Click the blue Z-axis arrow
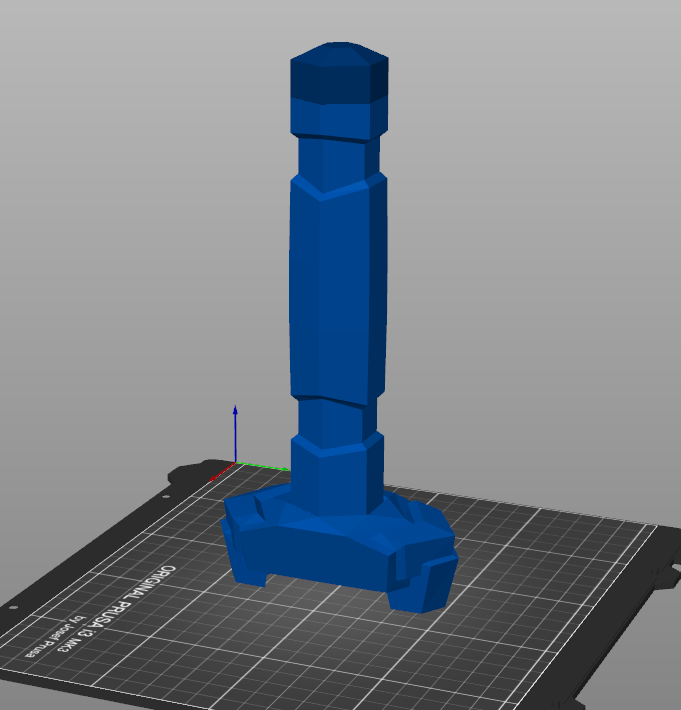The height and width of the screenshot is (710, 681). point(235,434)
